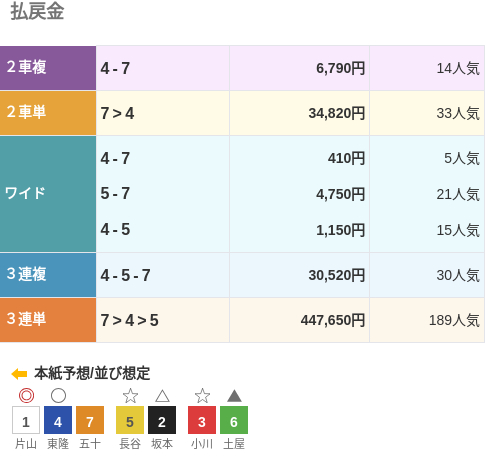Click the 7>4>5 trifecta combination
This screenshot has width=485, height=468.
click(130, 320)
